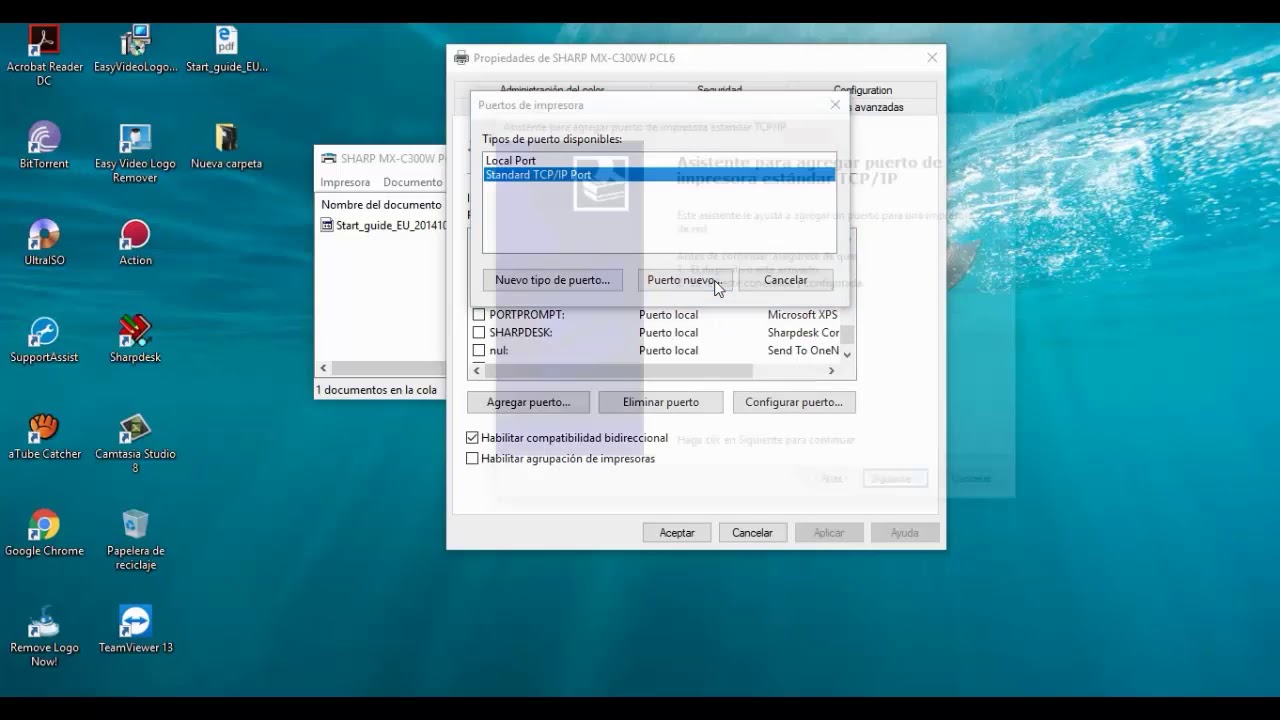Tick the nul: port checkbox

pyautogui.click(x=479, y=351)
